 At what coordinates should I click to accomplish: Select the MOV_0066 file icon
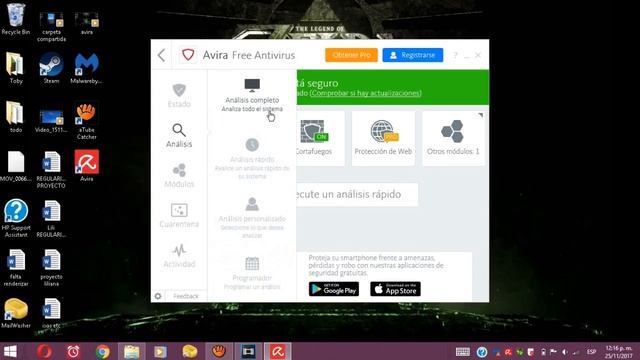pos(16,166)
